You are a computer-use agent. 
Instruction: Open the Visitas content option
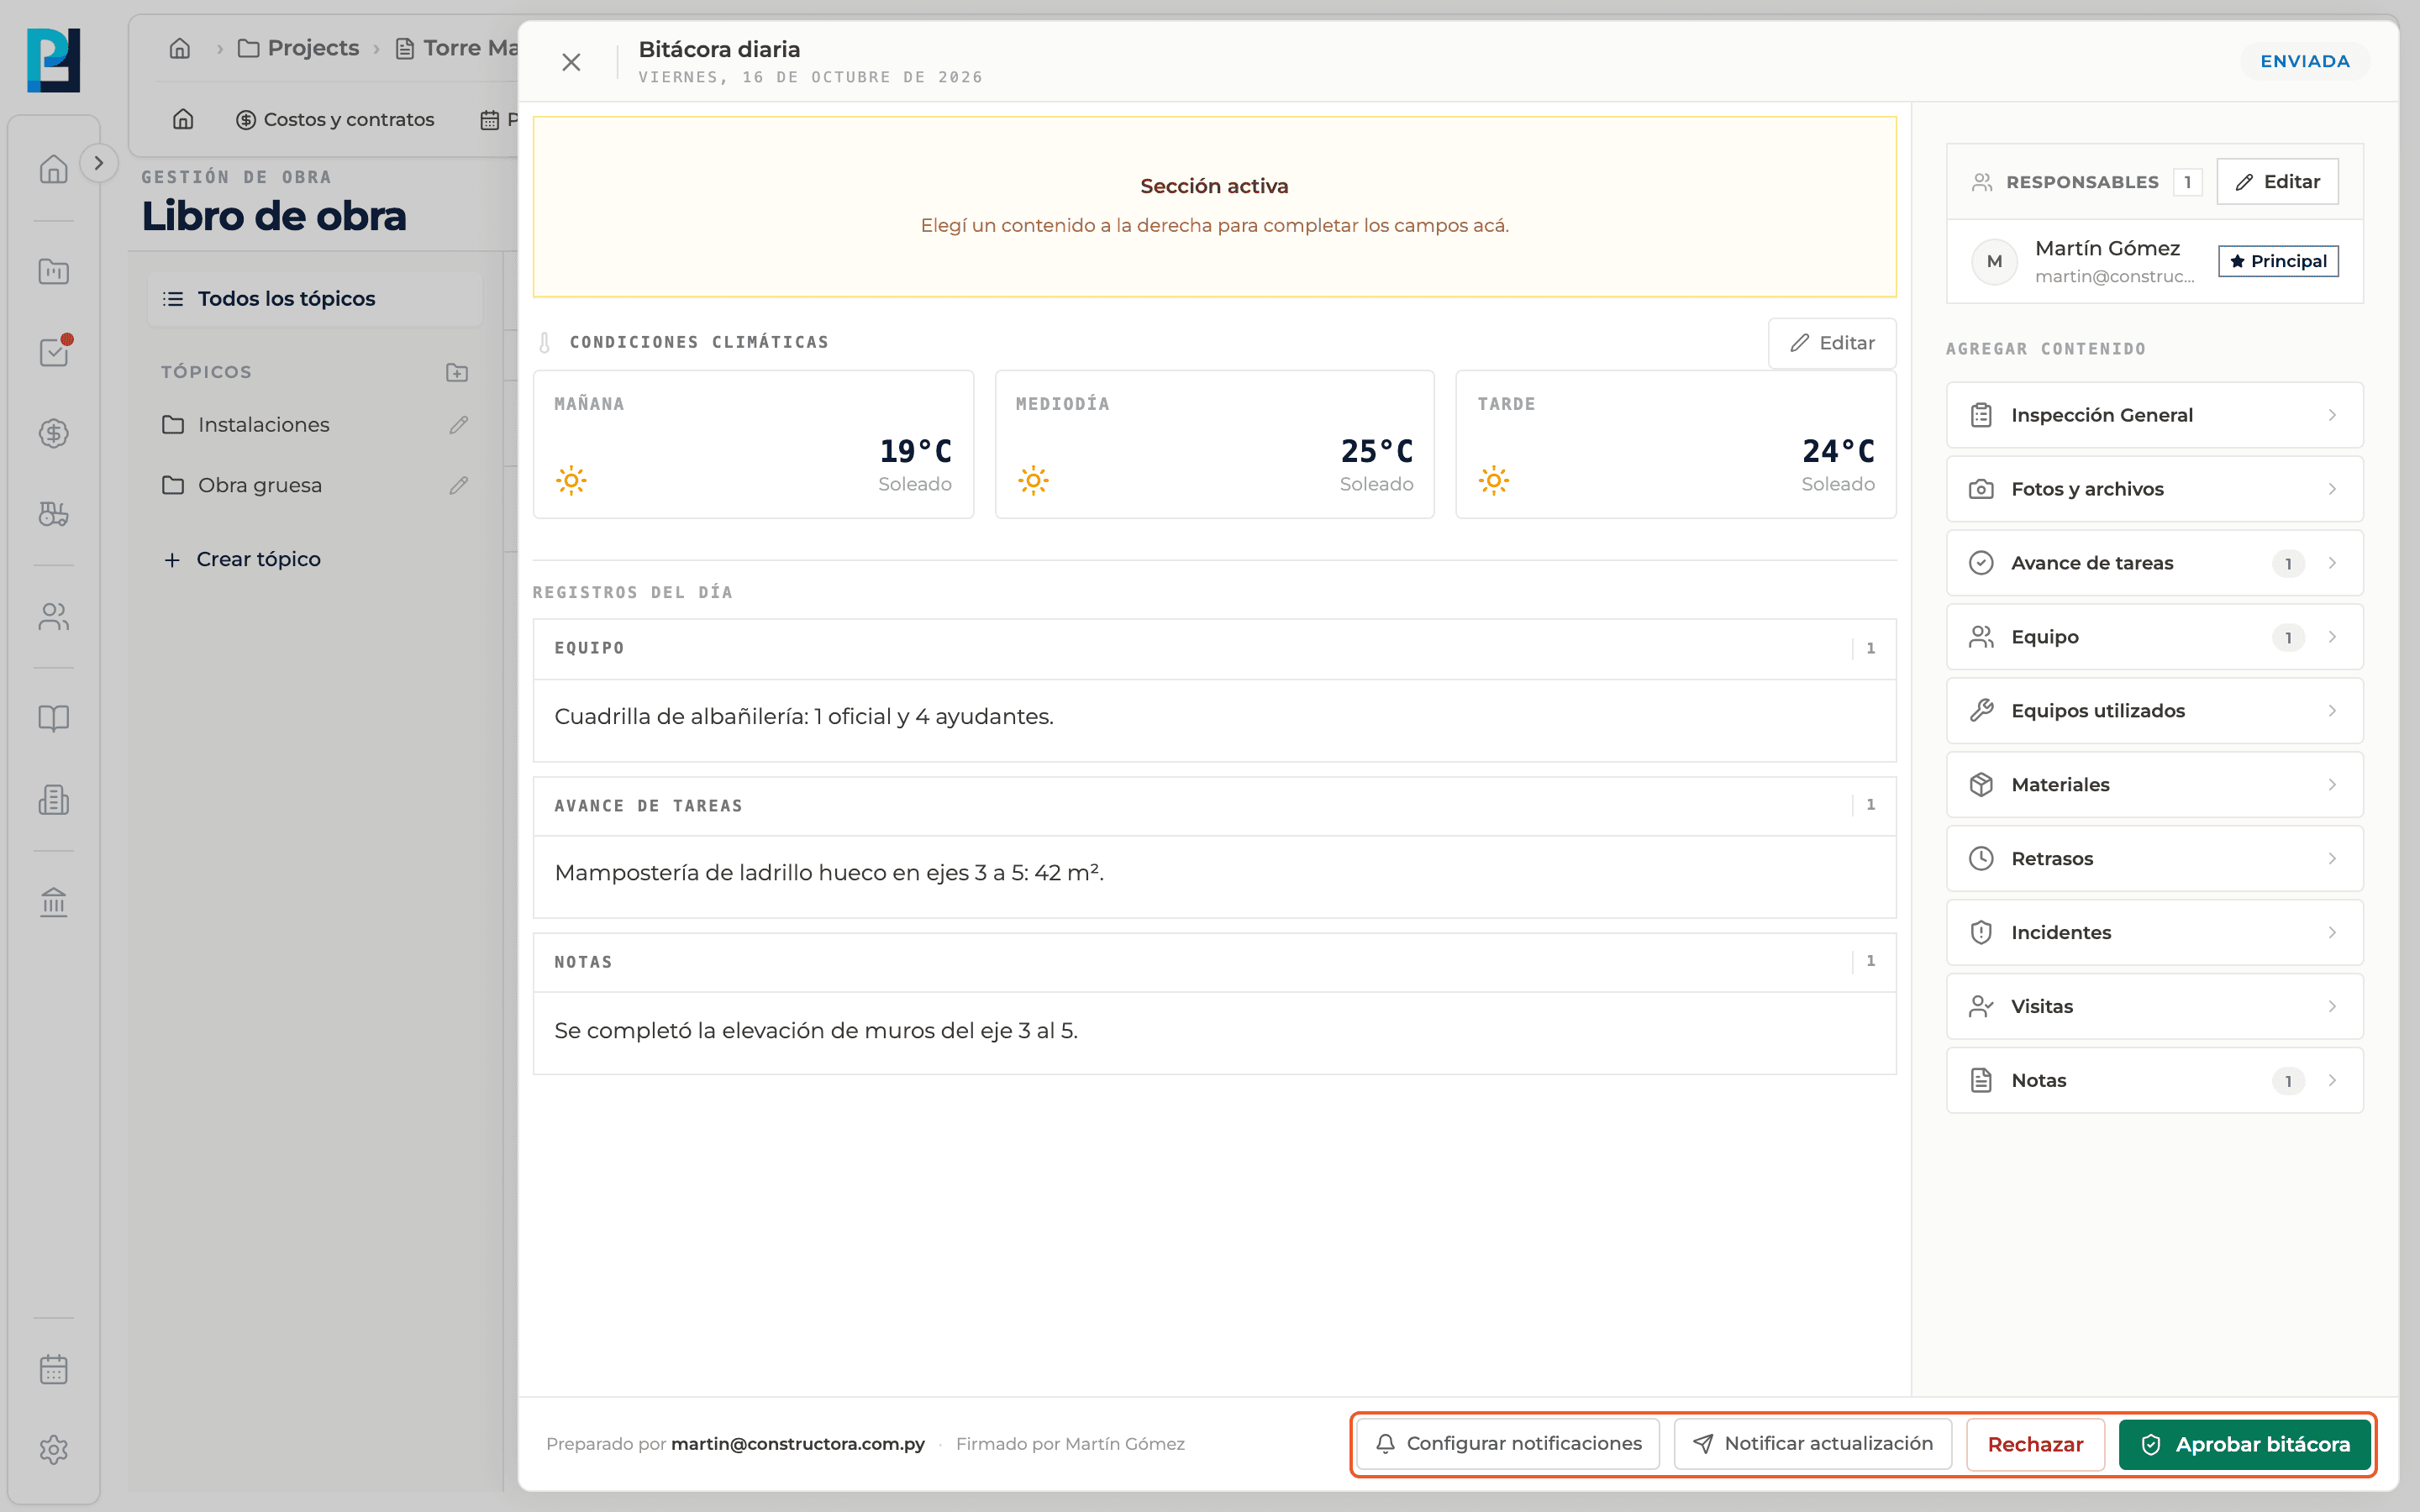(2154, 1007)
